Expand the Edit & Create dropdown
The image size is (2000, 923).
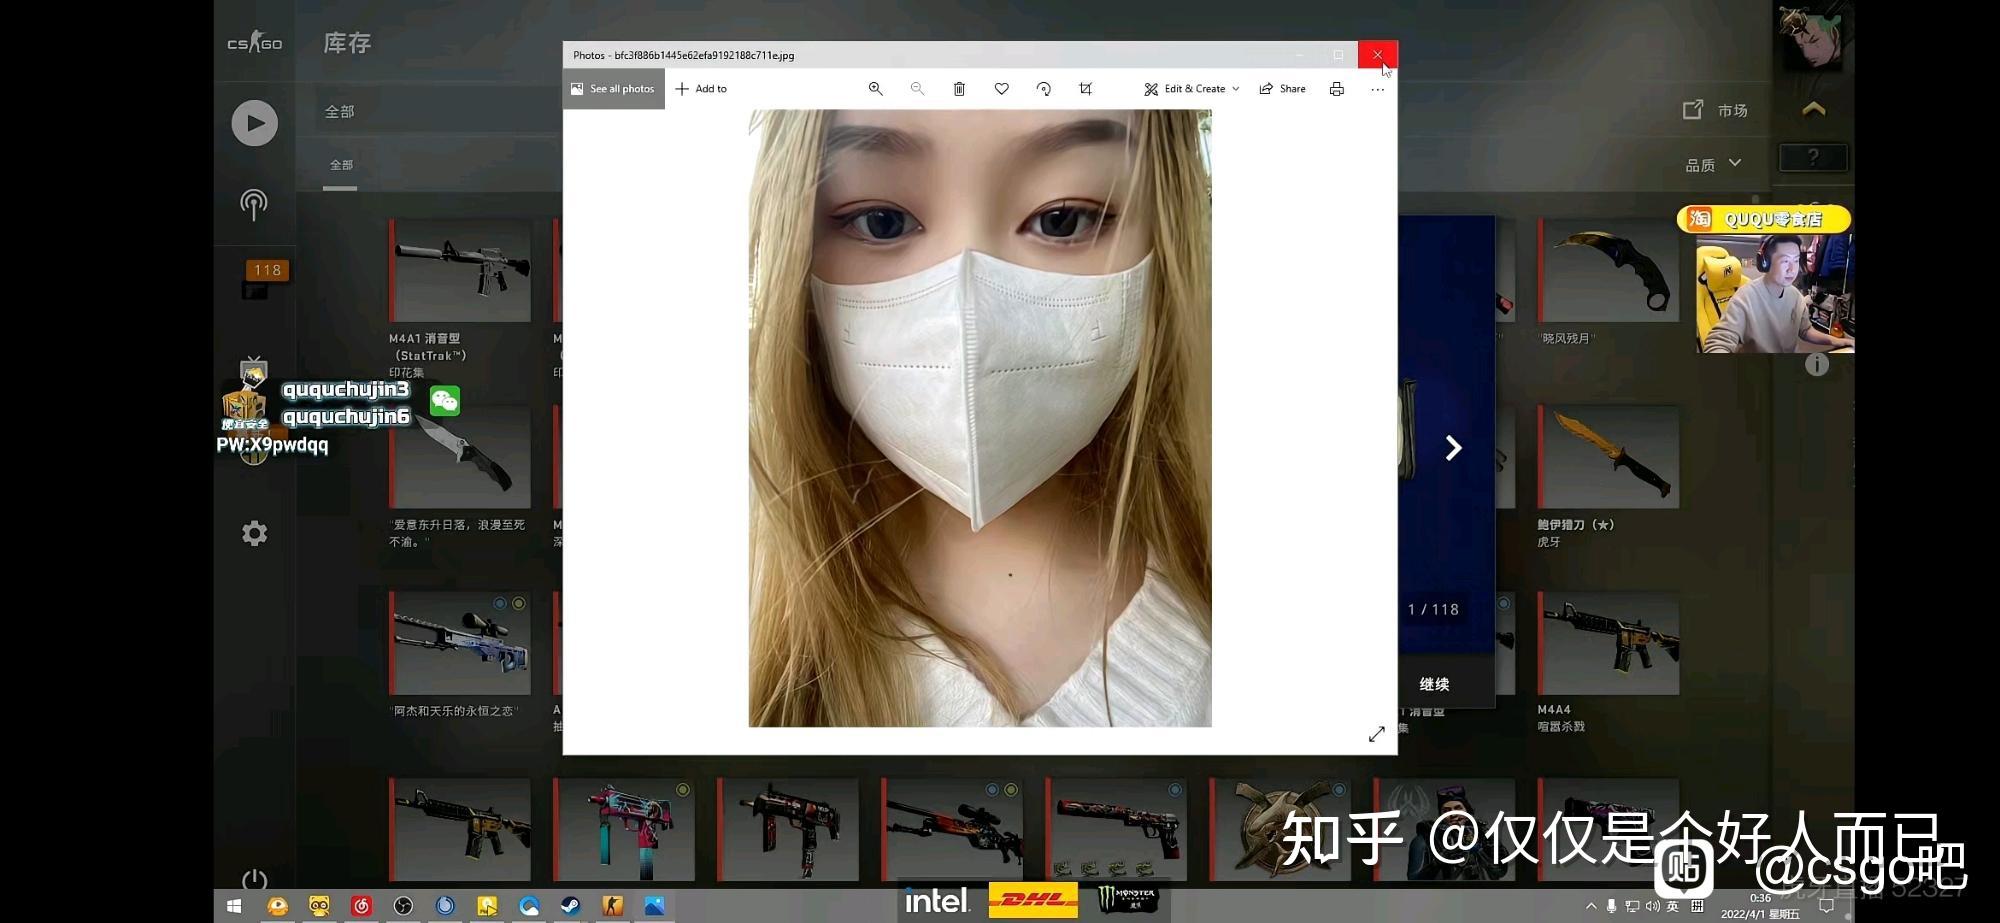coord(1192,89)
